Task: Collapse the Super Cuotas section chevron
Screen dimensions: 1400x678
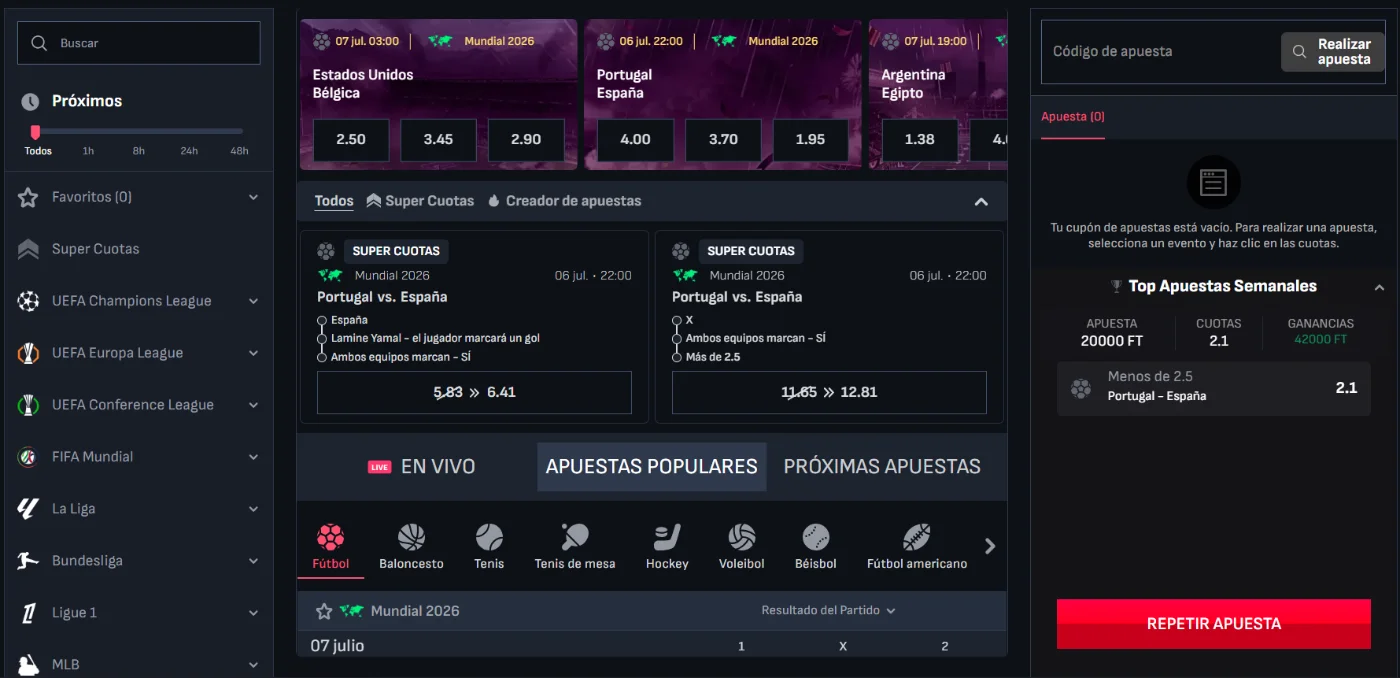Action: pyautogui.click(x=981, y=202)
